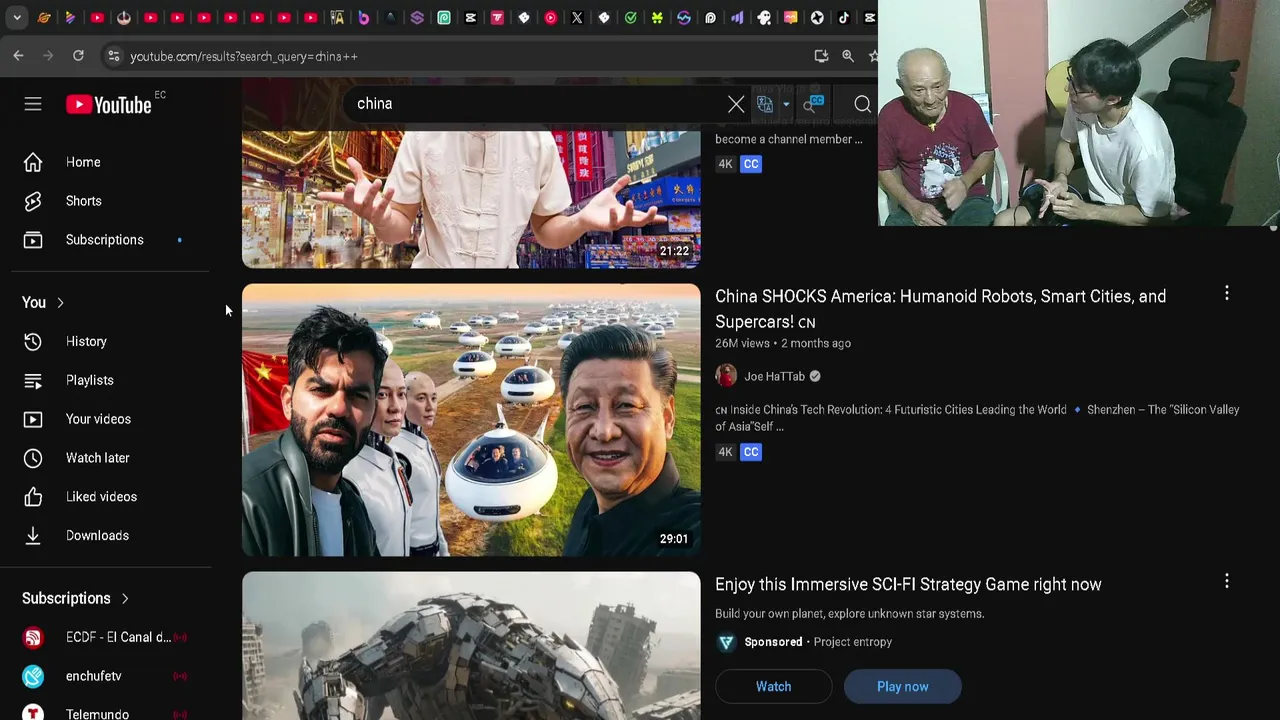Open the Joe HaTTab channel name
This screenshot has height=720, width=1280.
tap(774, 376)
